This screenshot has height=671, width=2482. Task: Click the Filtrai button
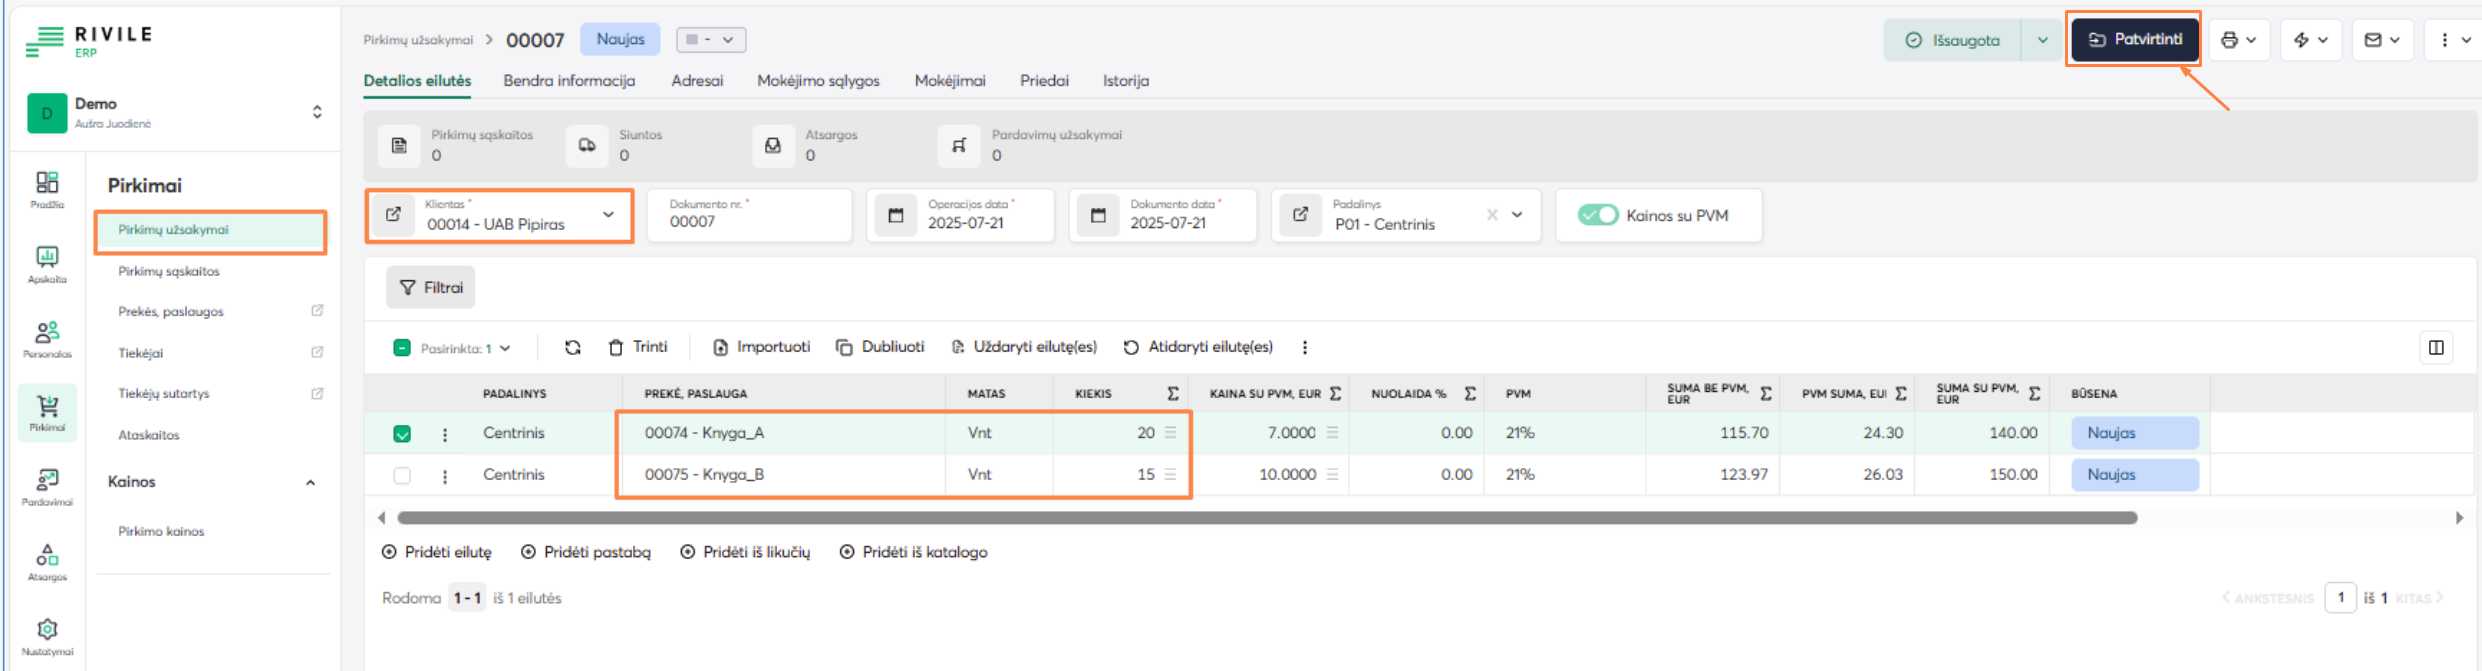pyautogui.click(x=431, y=288)
